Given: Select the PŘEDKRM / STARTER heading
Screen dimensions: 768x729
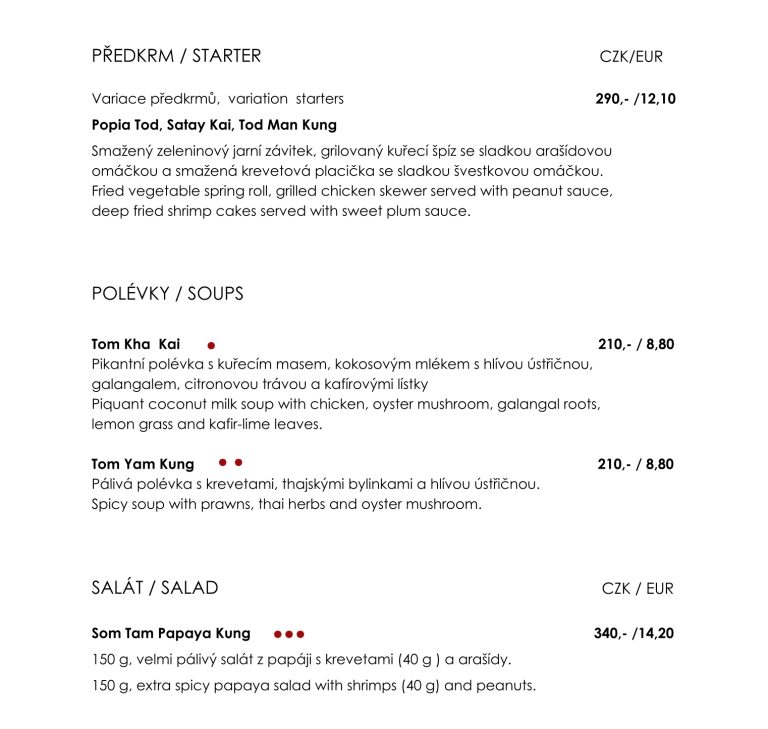Looking at the screenshot, I should coord(176,56).
